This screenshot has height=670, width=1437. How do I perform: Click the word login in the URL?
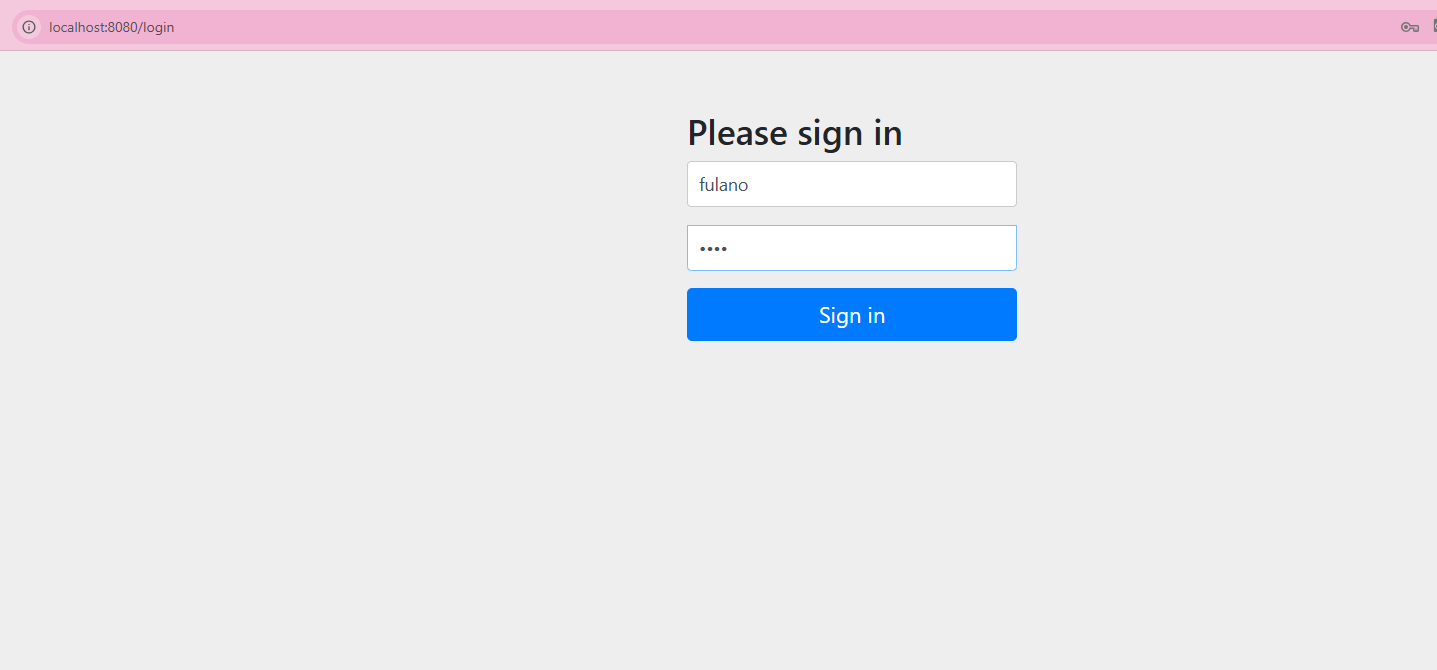tap(158, 27)
